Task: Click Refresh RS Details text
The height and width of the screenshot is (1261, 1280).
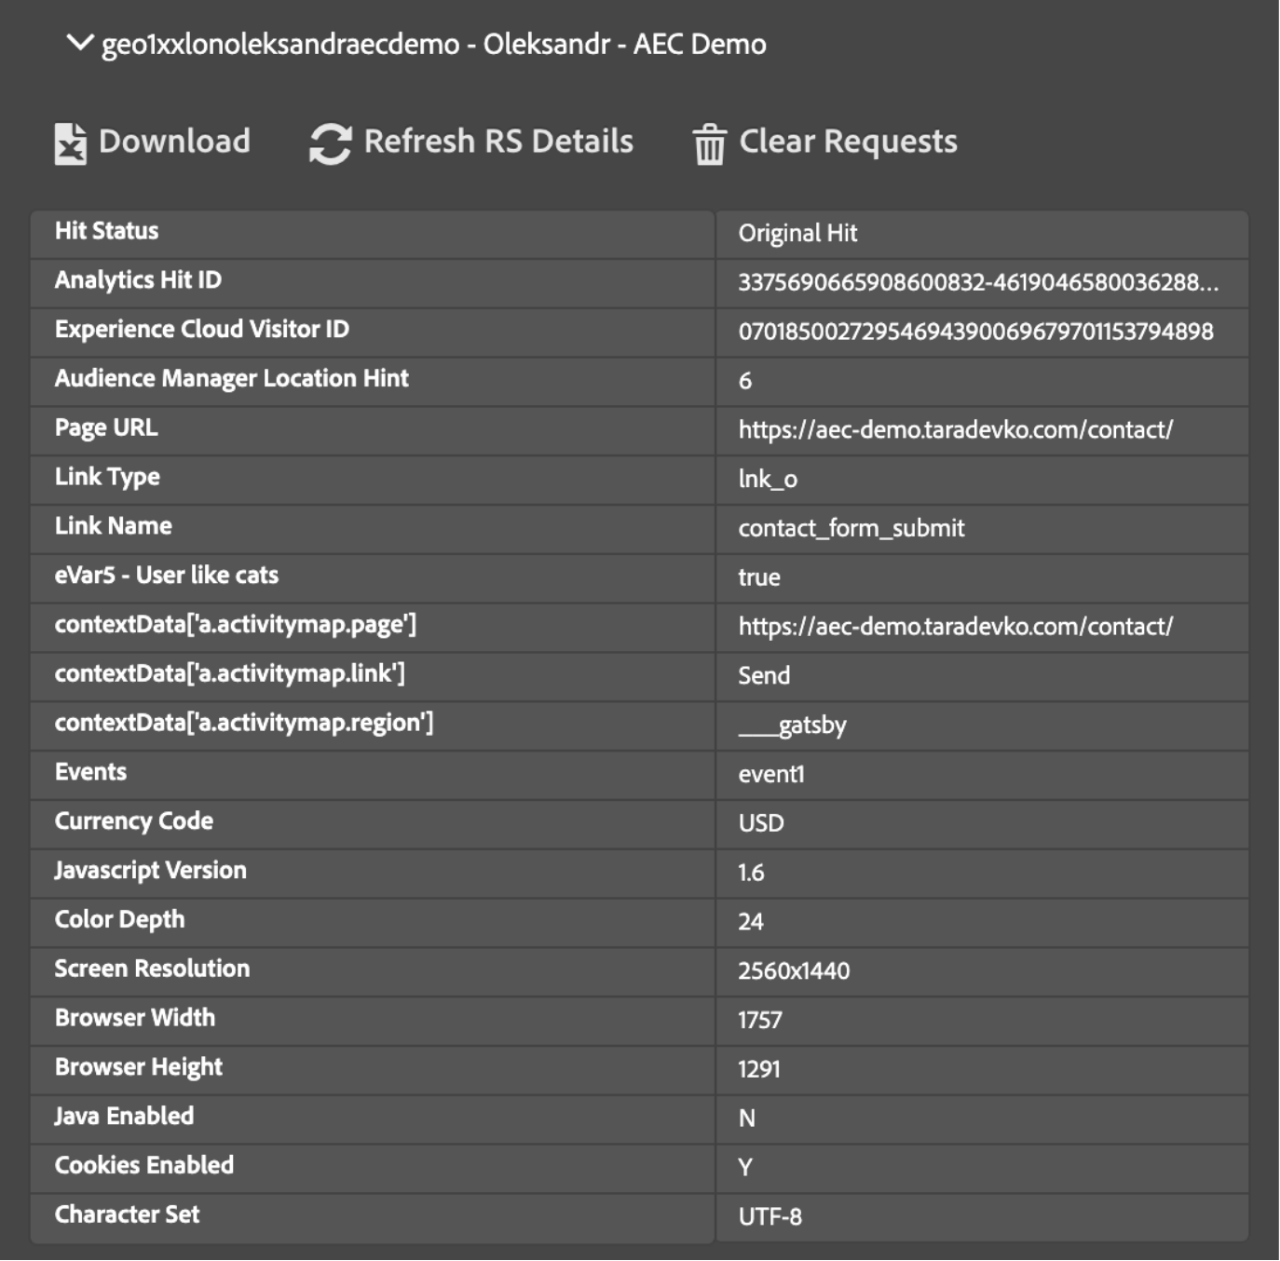Action: point(498,141)
